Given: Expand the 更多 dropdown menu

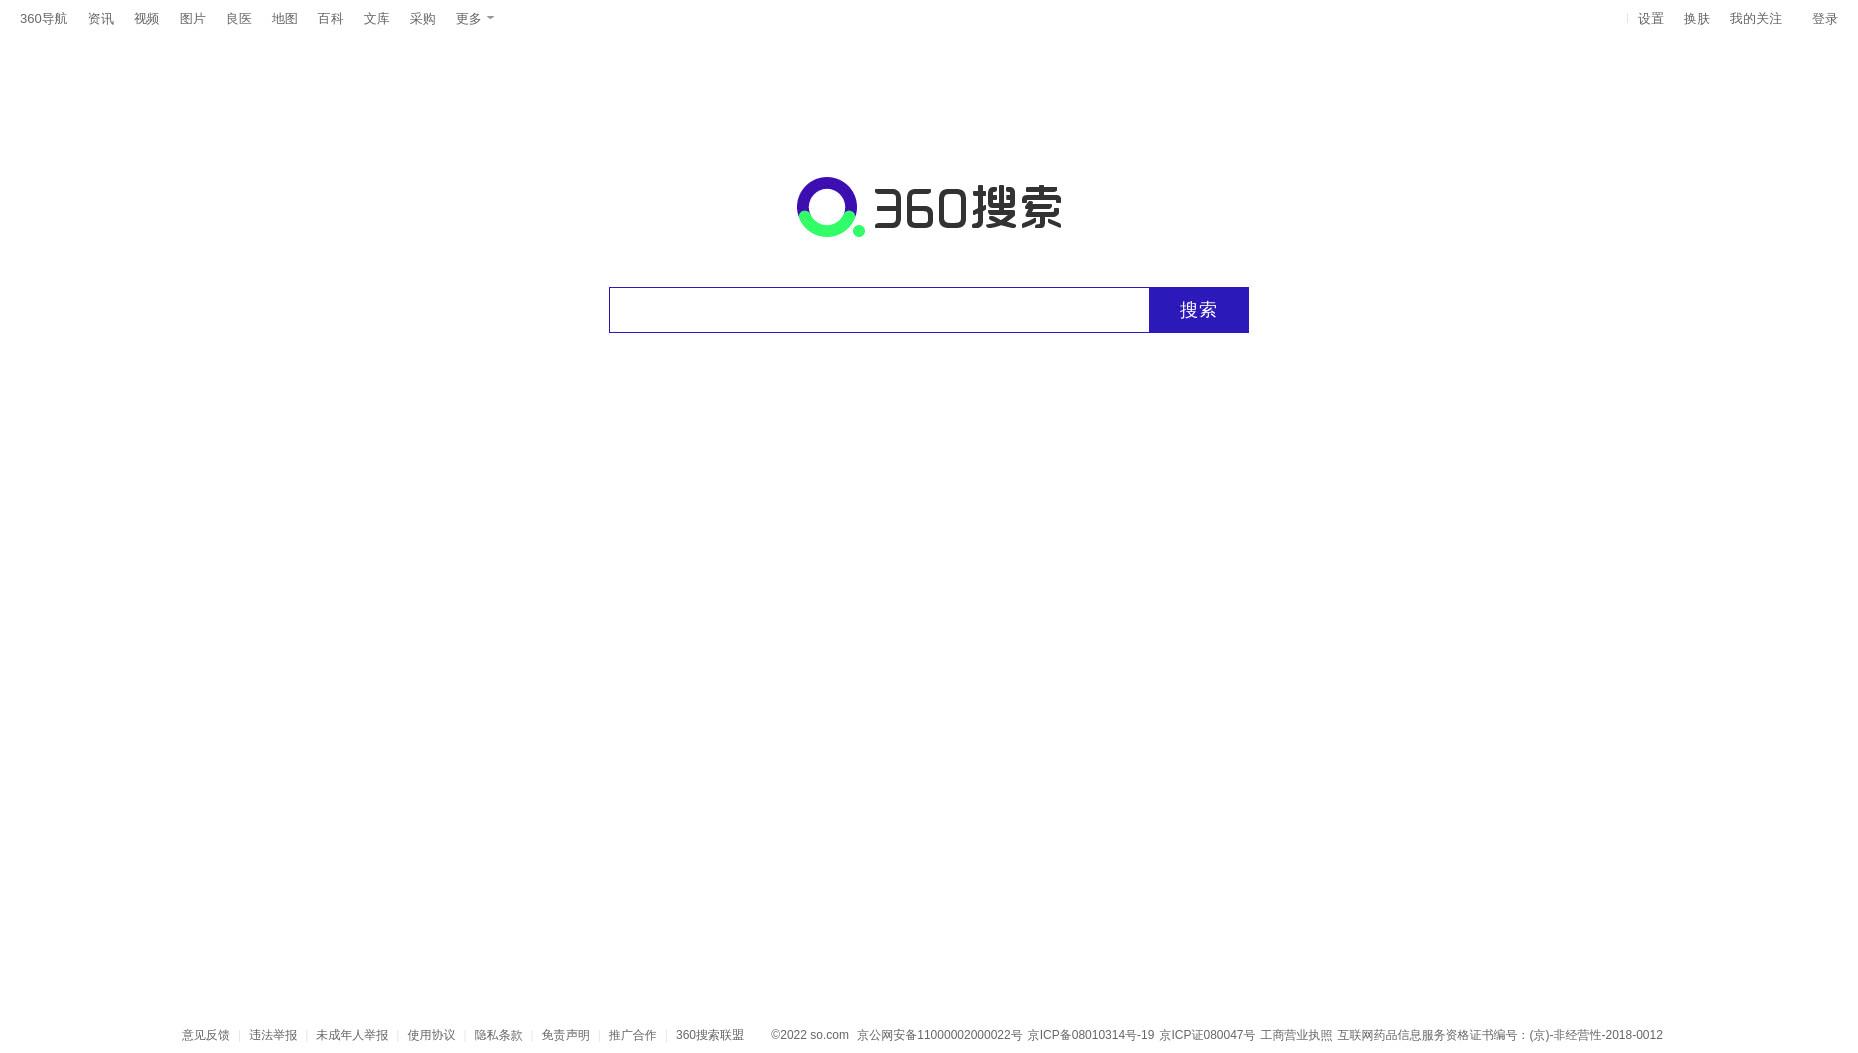Looking at the screenshot, I should [475, 19].
